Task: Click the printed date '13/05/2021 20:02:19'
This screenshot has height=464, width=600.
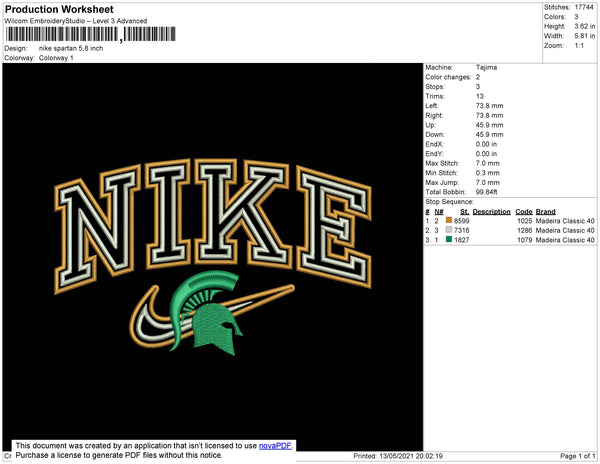Action: tap(411, 456)
